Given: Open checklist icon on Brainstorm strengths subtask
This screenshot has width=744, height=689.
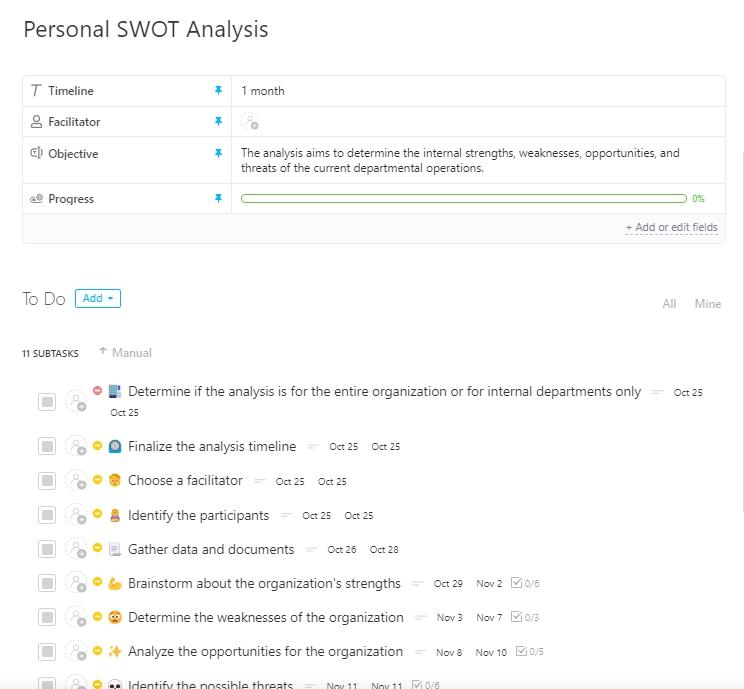Looking at the screenshot, I should point(516,583).
